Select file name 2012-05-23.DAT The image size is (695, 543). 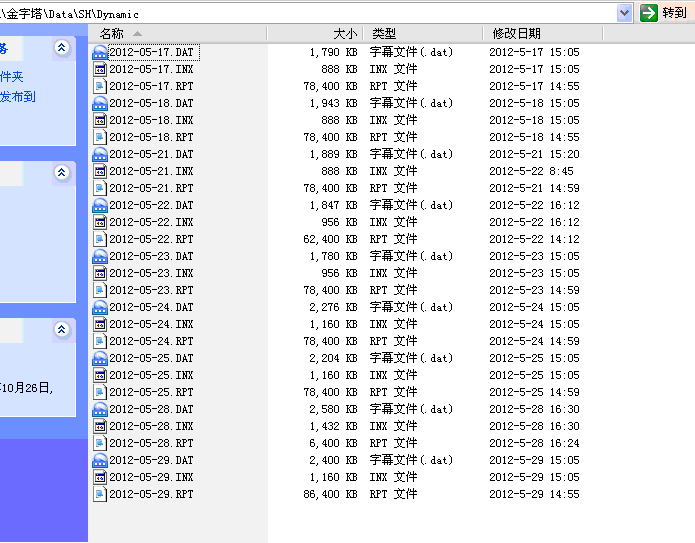152,256
